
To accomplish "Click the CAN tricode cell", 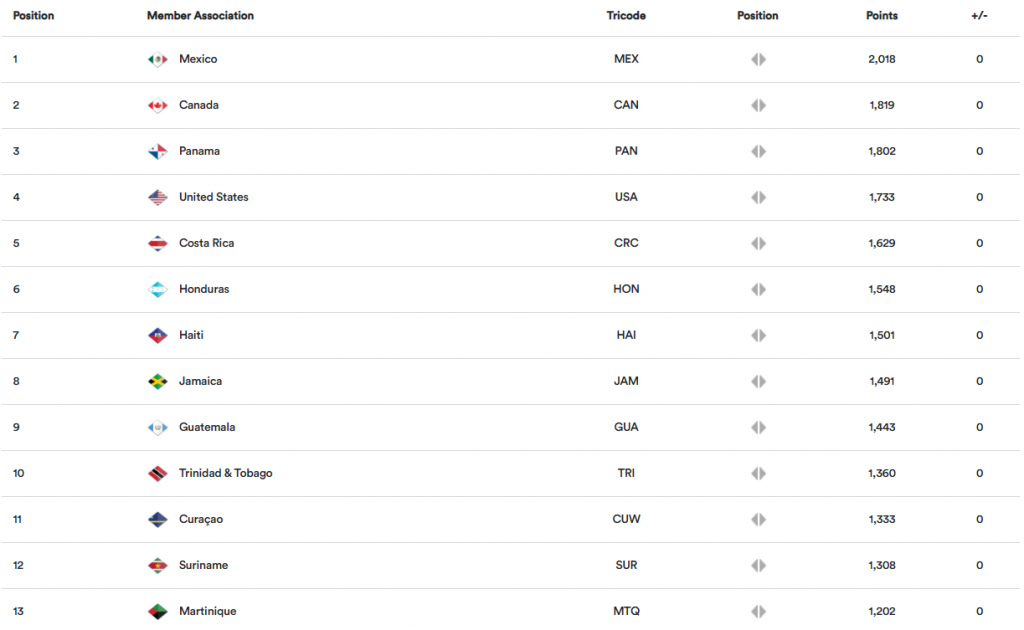I will coord(626,105).
